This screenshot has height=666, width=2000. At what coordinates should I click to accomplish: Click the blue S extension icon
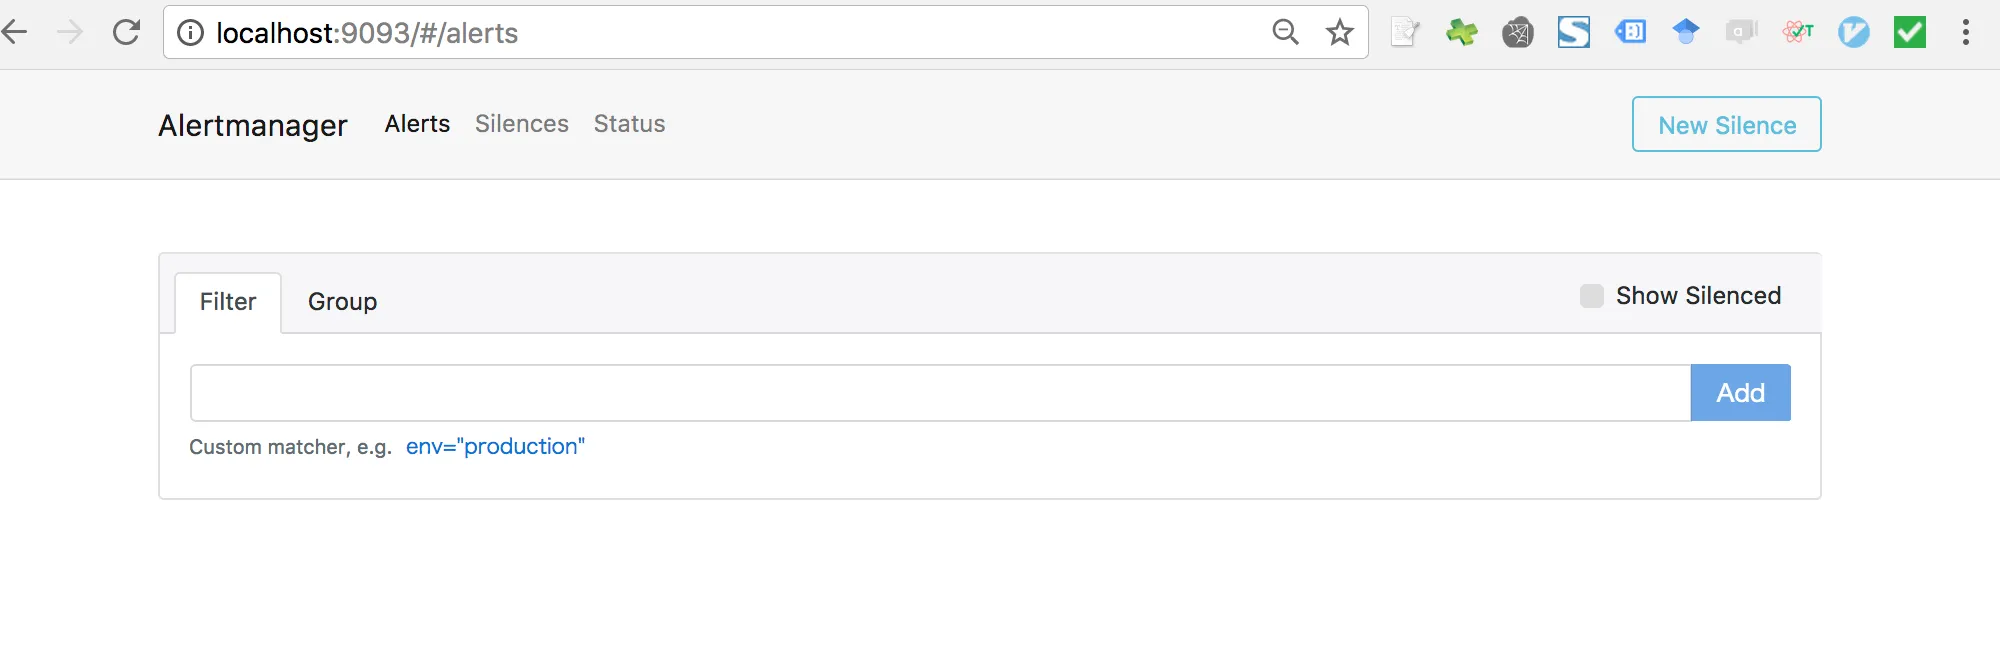click(x=1574, y=32)
